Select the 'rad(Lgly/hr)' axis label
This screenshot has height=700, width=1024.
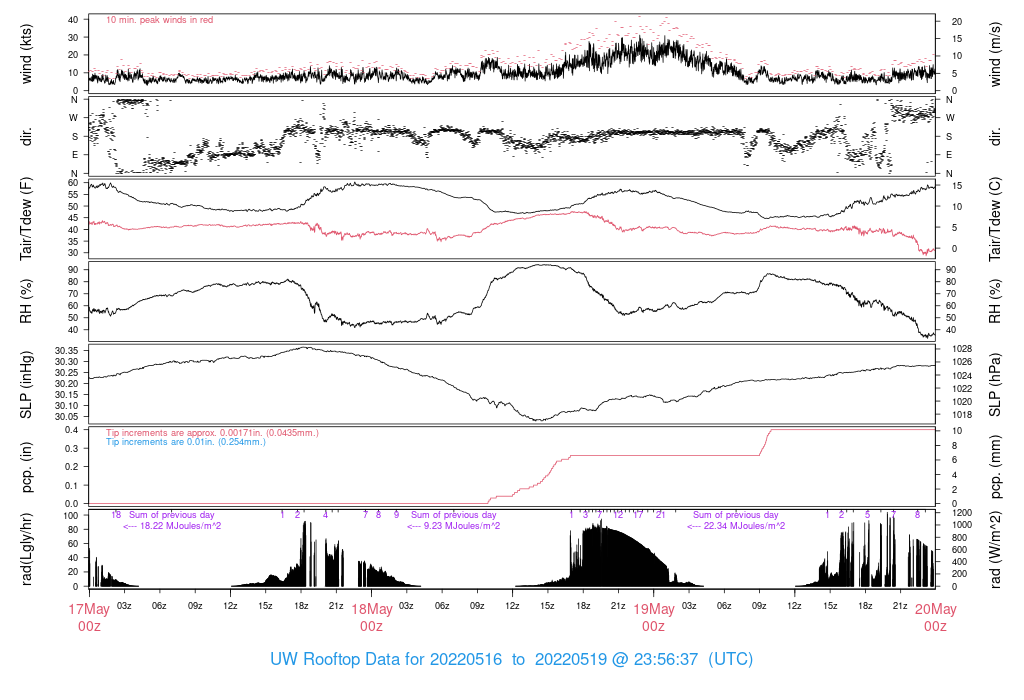coord(26,549)
